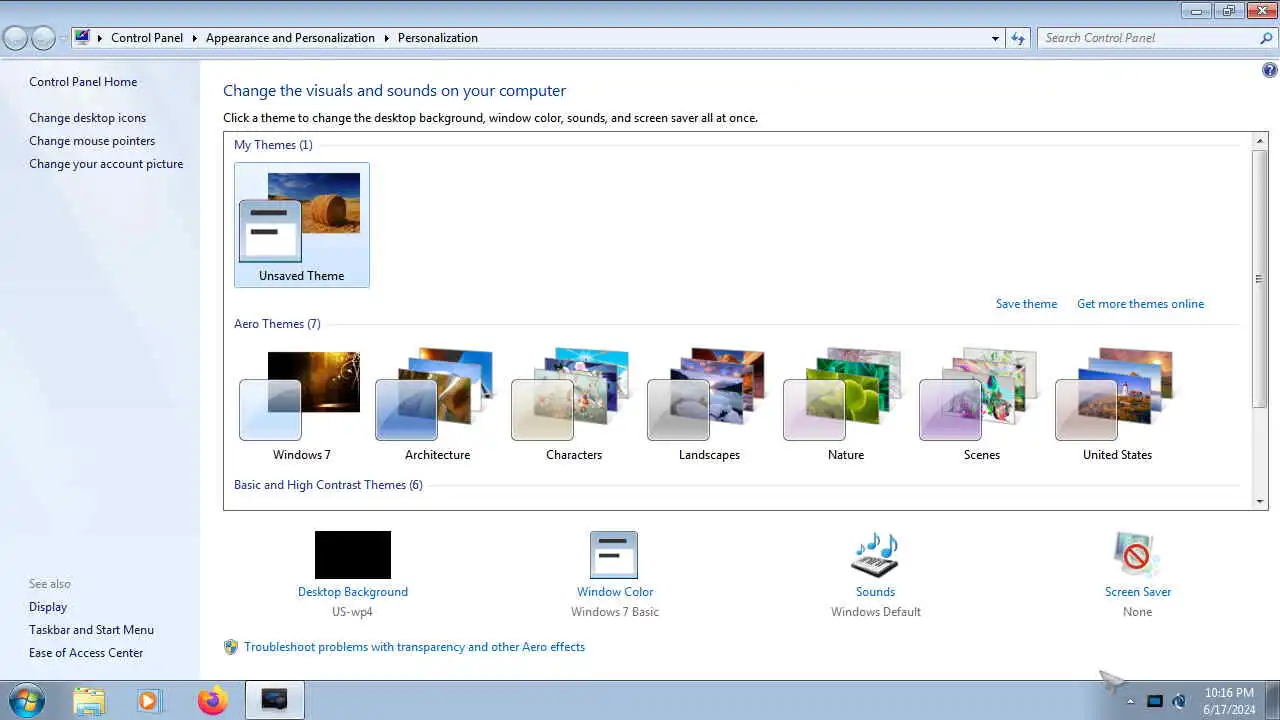1280x720 pixels.
Task: Open Windows Media Player taskbar icon
Action: pos(149,700)
